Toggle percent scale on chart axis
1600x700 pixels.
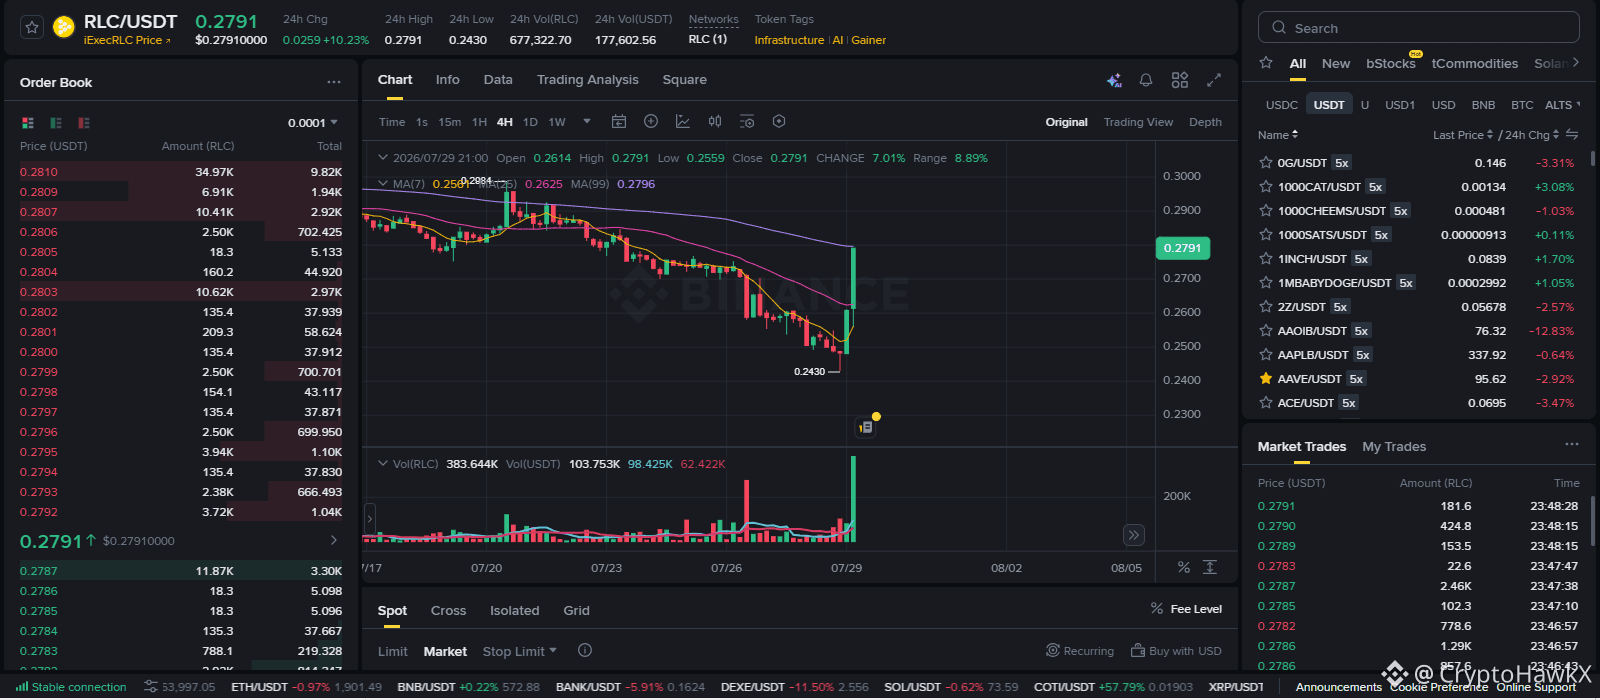point(1184,567)
